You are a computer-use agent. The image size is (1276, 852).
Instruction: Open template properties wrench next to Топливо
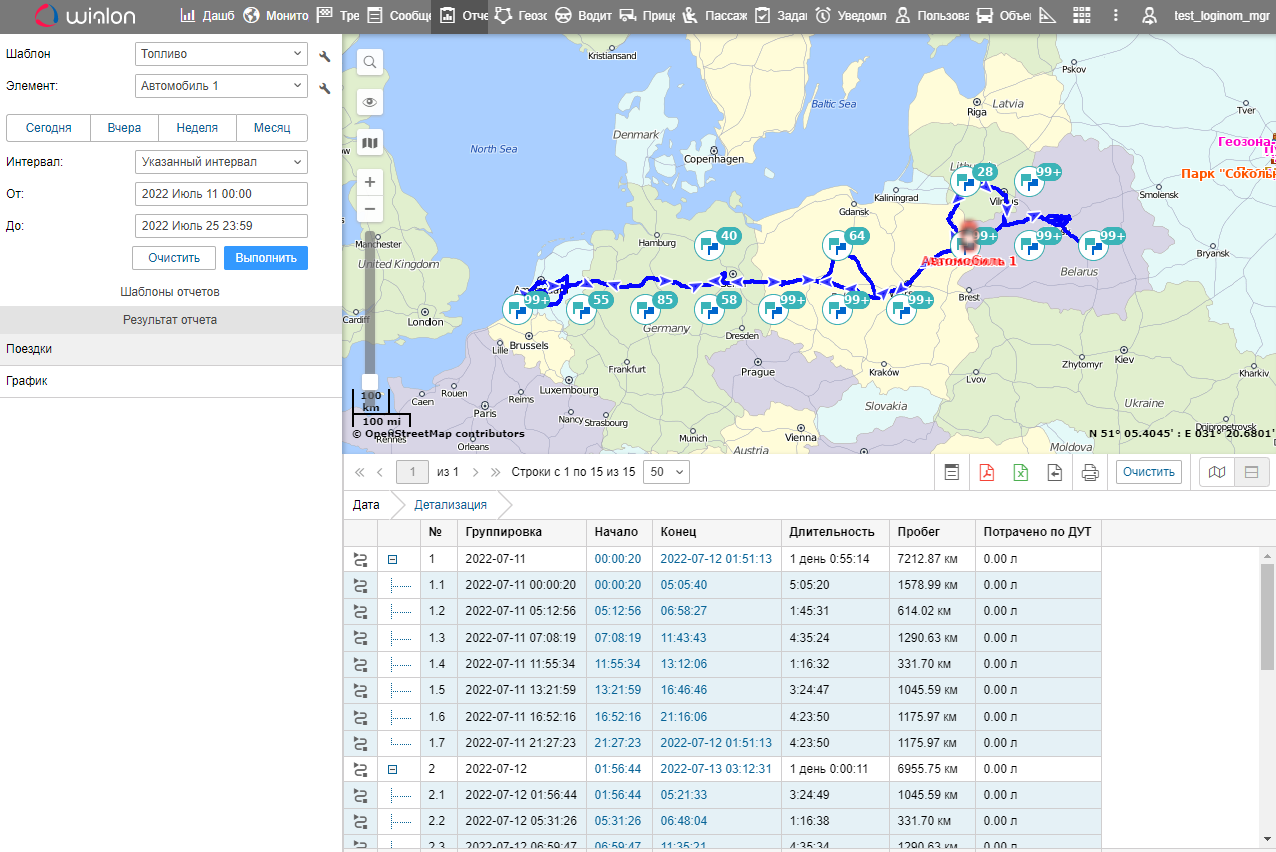(x=324, y=57)
